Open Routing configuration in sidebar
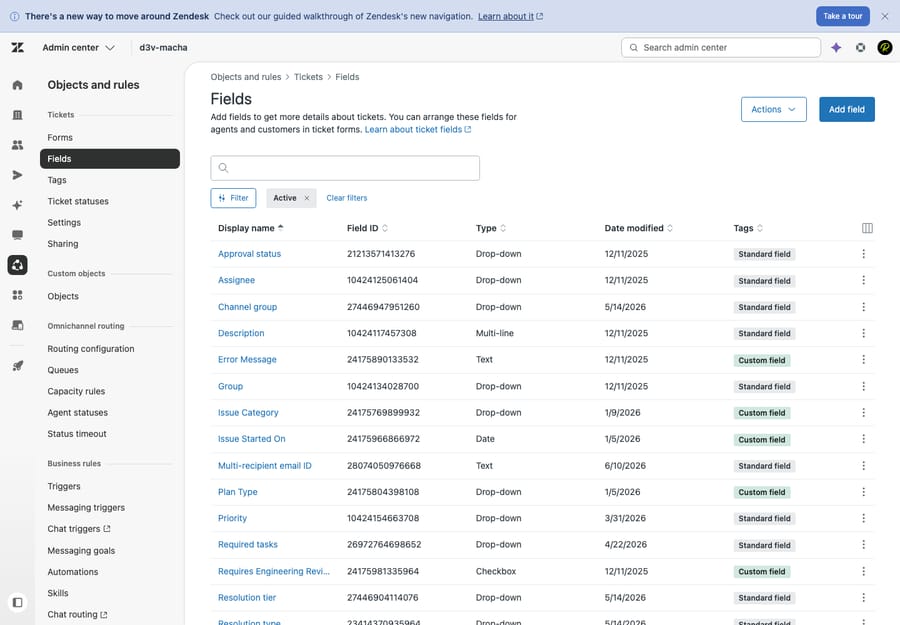Screen dimensions: 900x625 [91, 349]
